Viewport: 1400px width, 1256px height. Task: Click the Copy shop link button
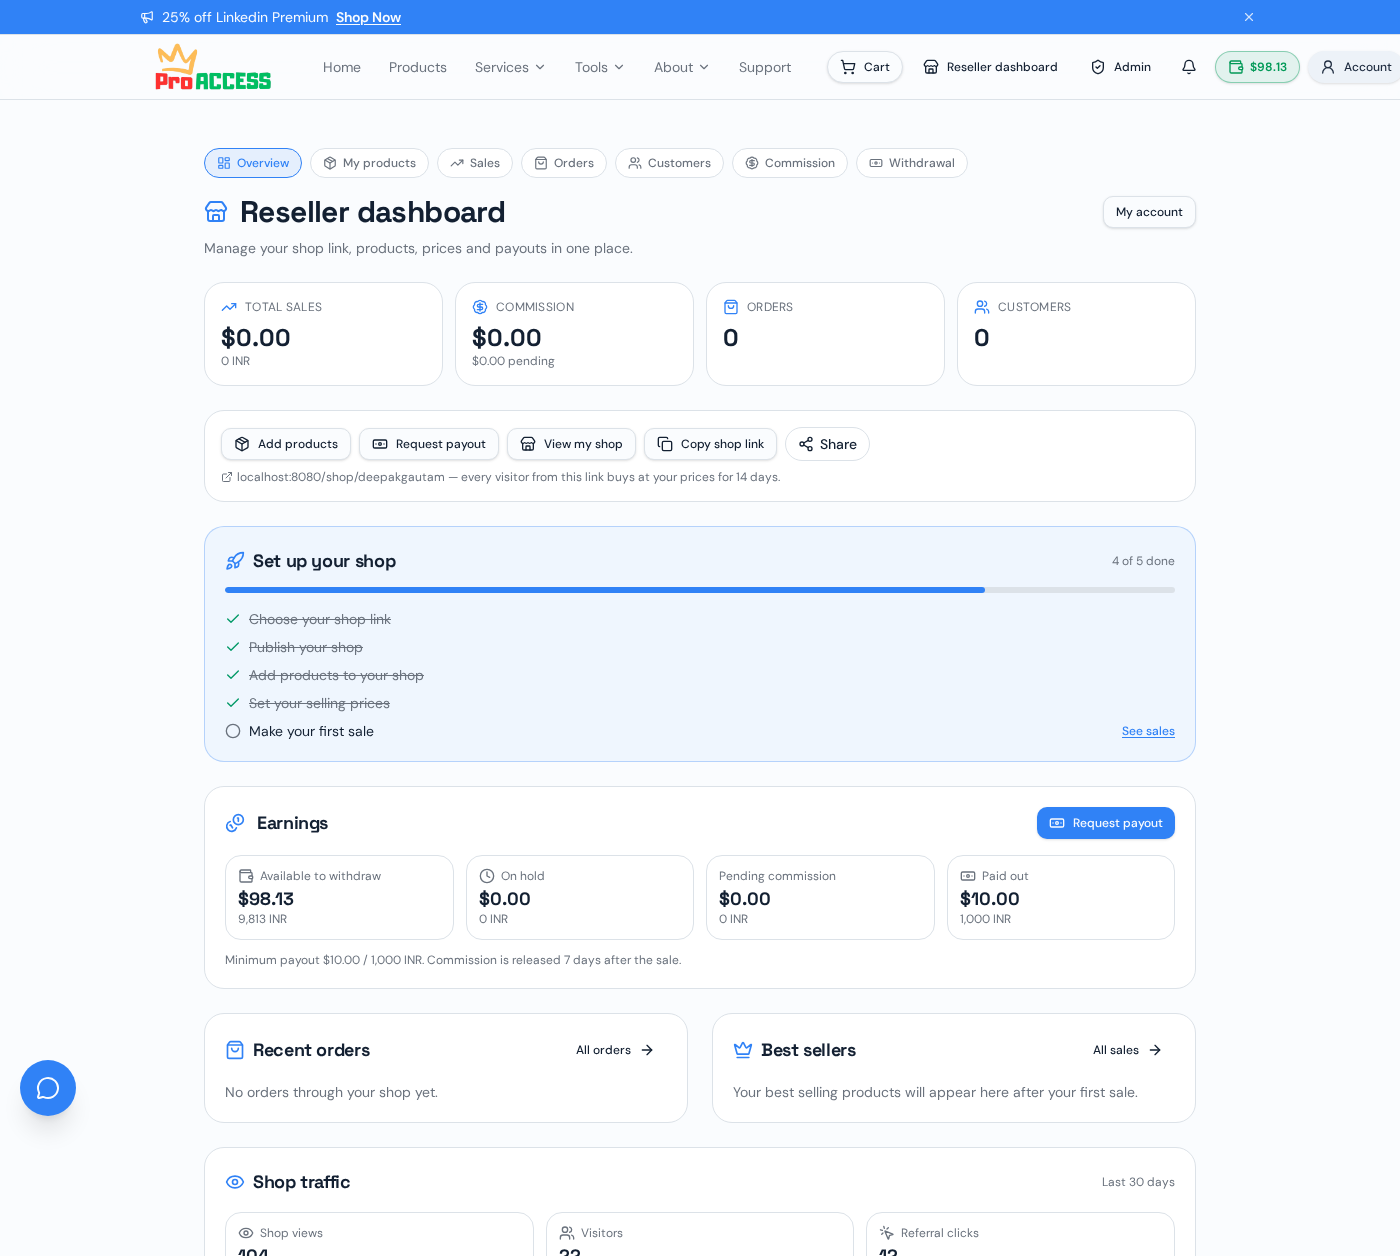[710, 444]
